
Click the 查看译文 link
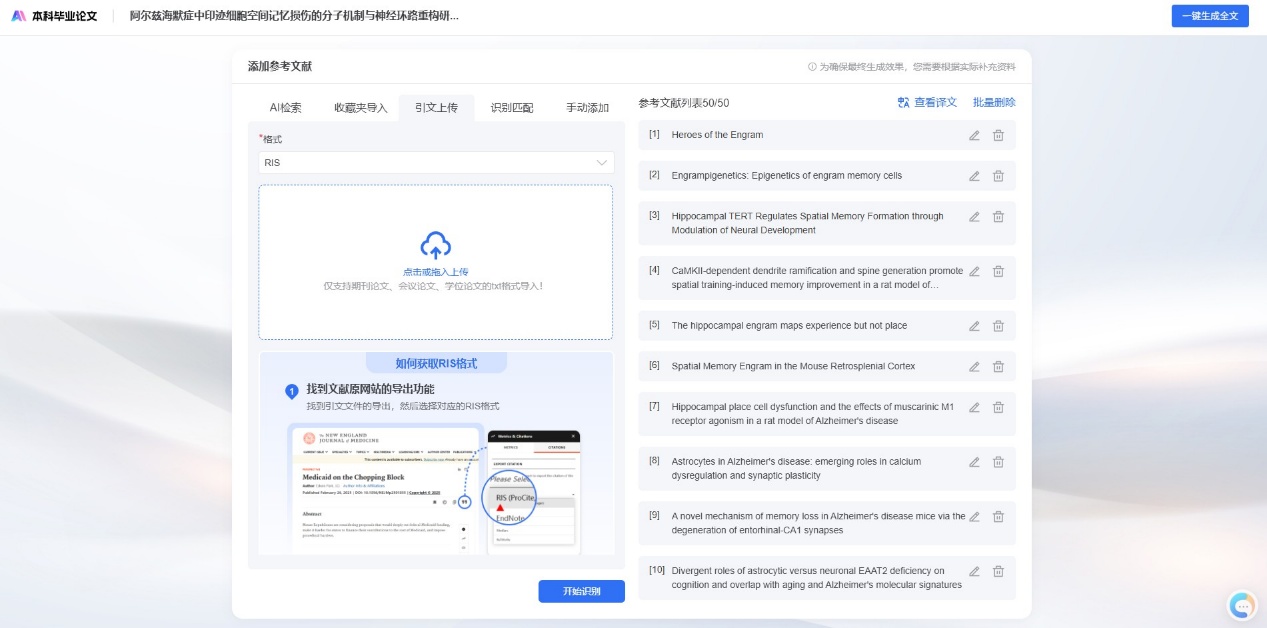927,102
